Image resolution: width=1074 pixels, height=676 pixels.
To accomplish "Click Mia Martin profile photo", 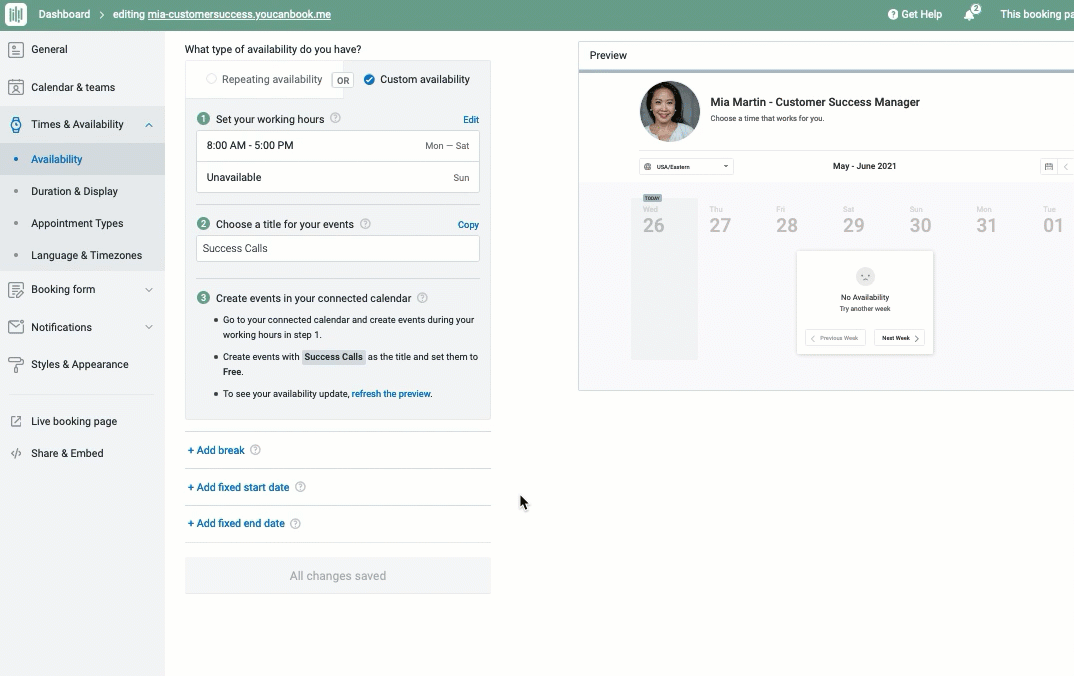I will click(x=669, y=111).
